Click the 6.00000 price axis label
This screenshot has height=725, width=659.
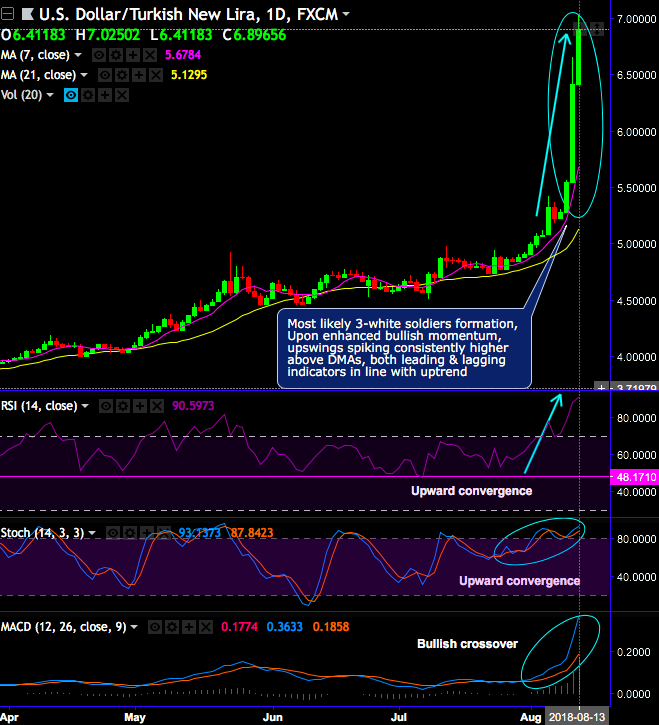(x=636, y=132)
